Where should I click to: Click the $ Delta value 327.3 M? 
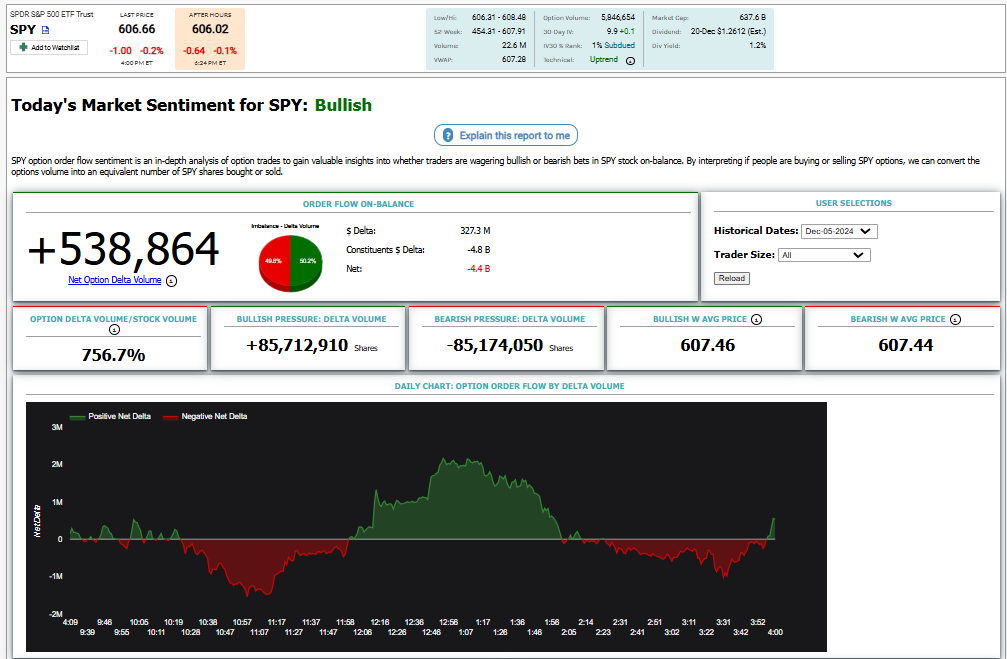475,231
